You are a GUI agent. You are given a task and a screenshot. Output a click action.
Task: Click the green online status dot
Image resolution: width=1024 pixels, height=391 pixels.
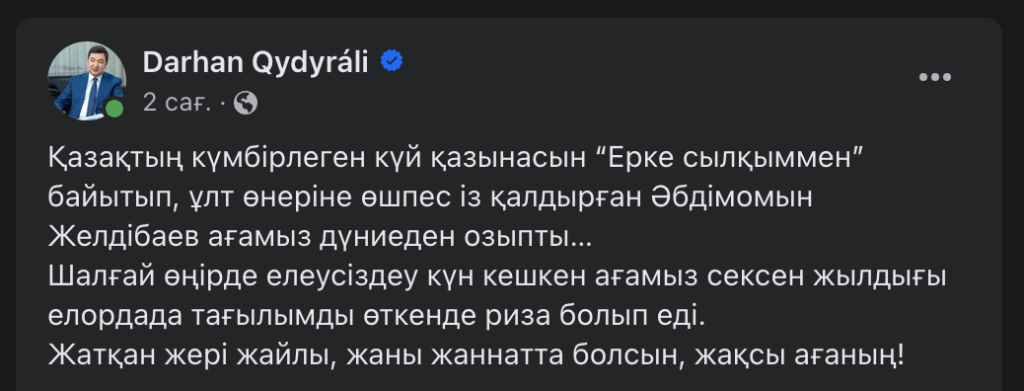coord(114,108)
